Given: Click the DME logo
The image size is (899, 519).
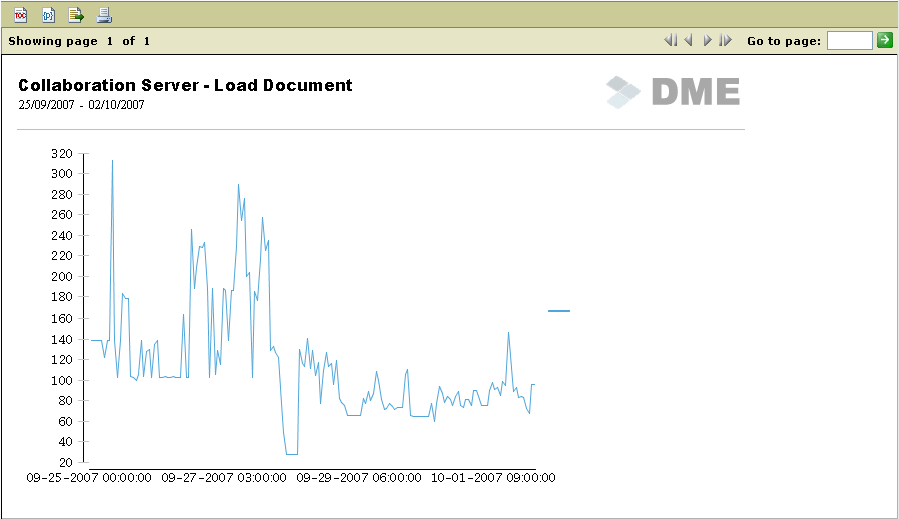Looking at the screenshot, I should 673,92.
